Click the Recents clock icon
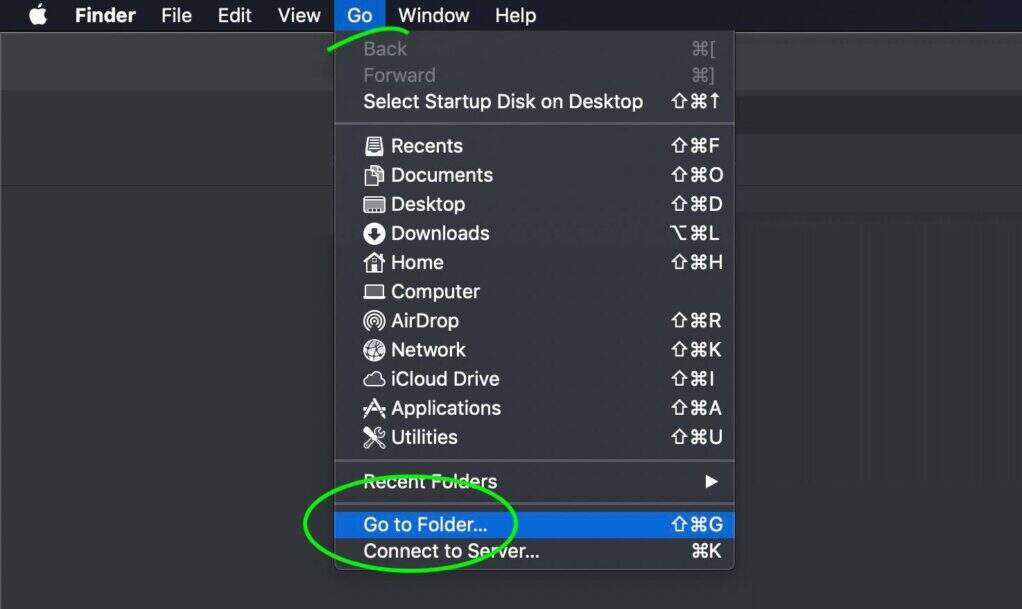The height and width of the screenshot is (609, 1022). click(374, 146)
